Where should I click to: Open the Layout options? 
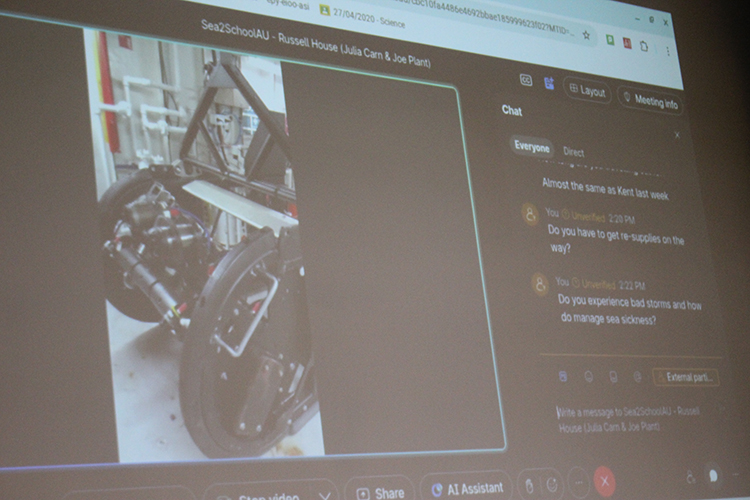pyautogui.click(x=587, y=90)
